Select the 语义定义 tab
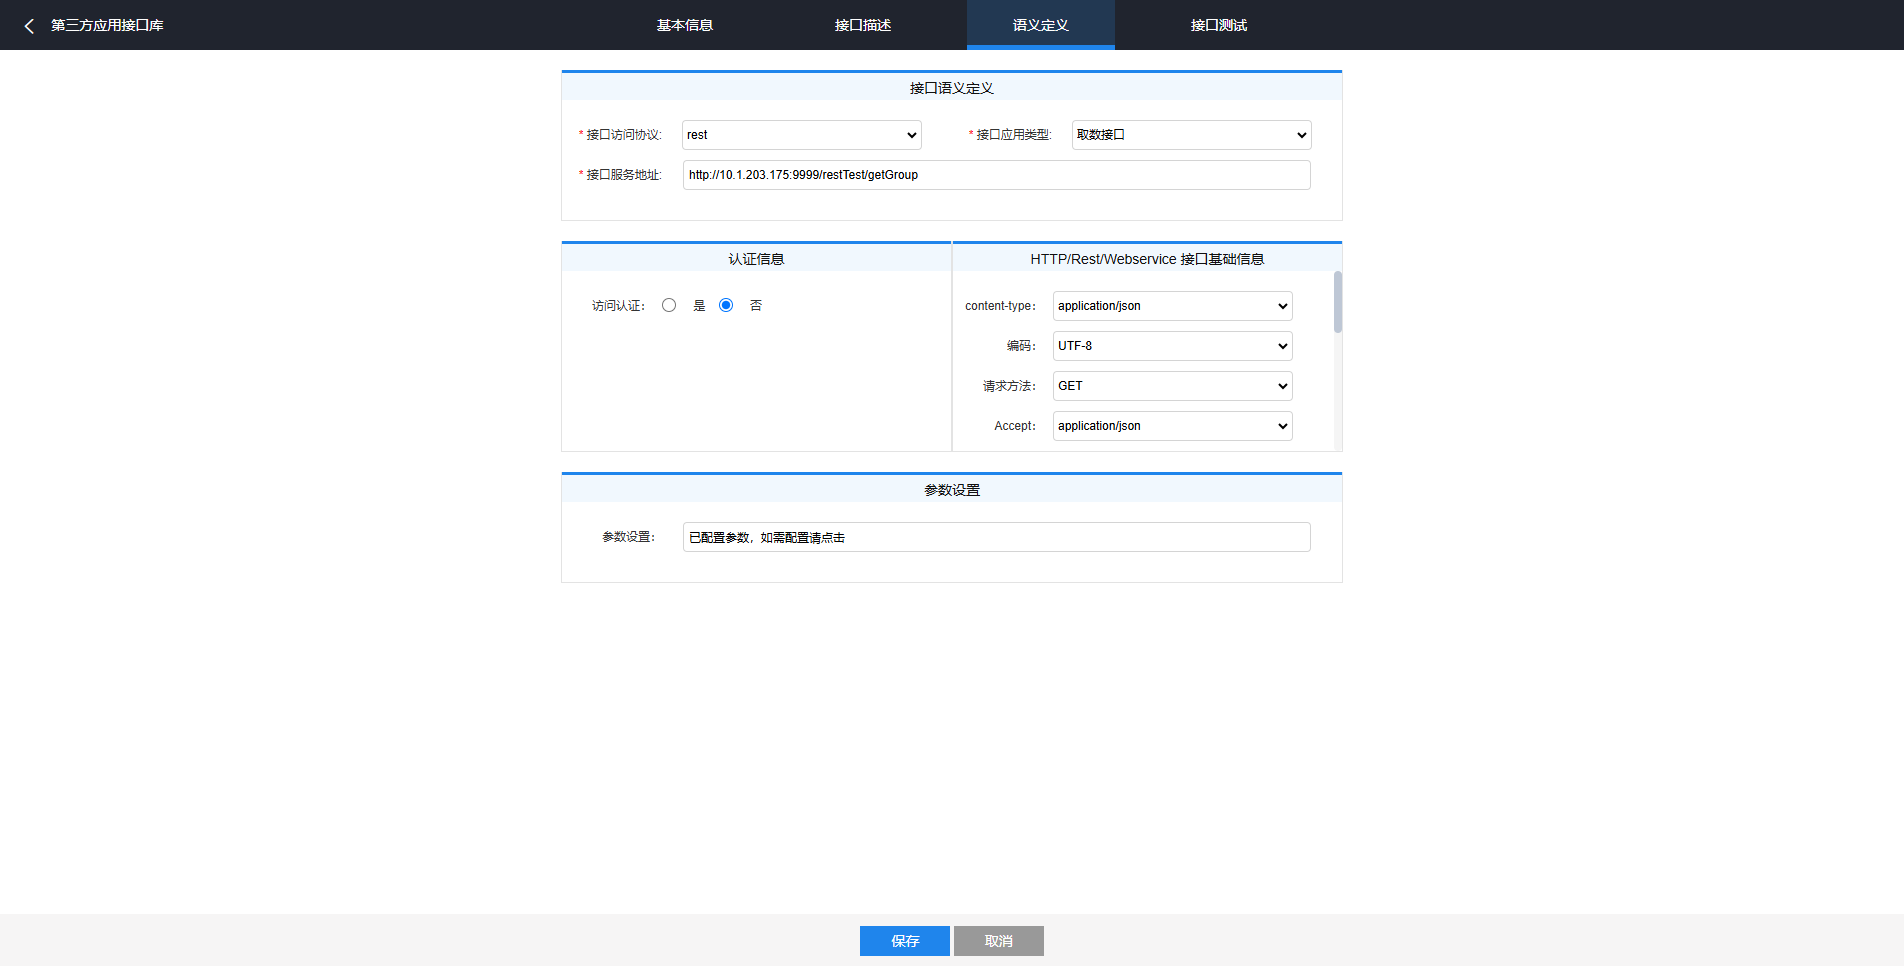This screenshot has height=966, width=1904. [1040, 25]
